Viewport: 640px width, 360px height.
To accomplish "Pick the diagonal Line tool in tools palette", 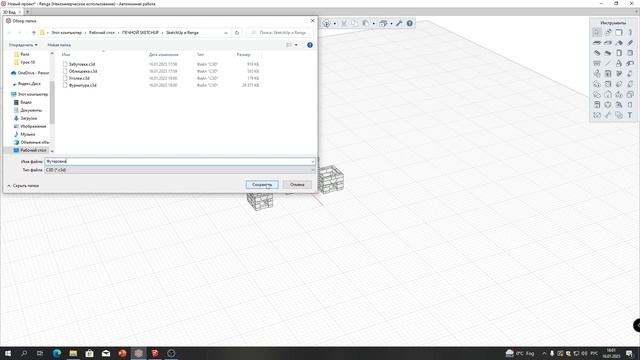I will [x=608, y=63].
